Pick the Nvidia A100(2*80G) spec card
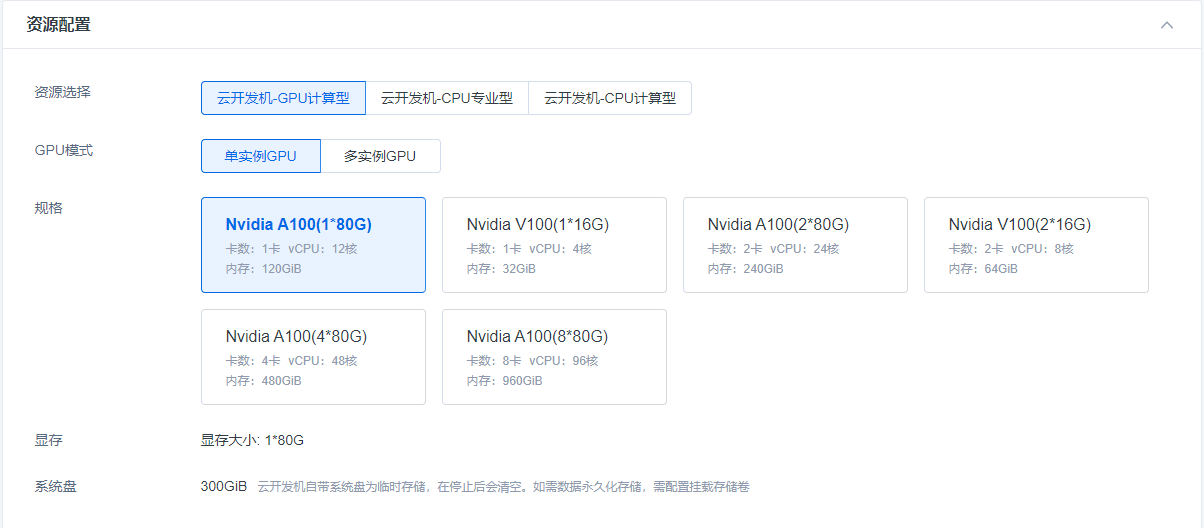The height and width of the screenshot is (528, 1204). [x=795, y=245]
